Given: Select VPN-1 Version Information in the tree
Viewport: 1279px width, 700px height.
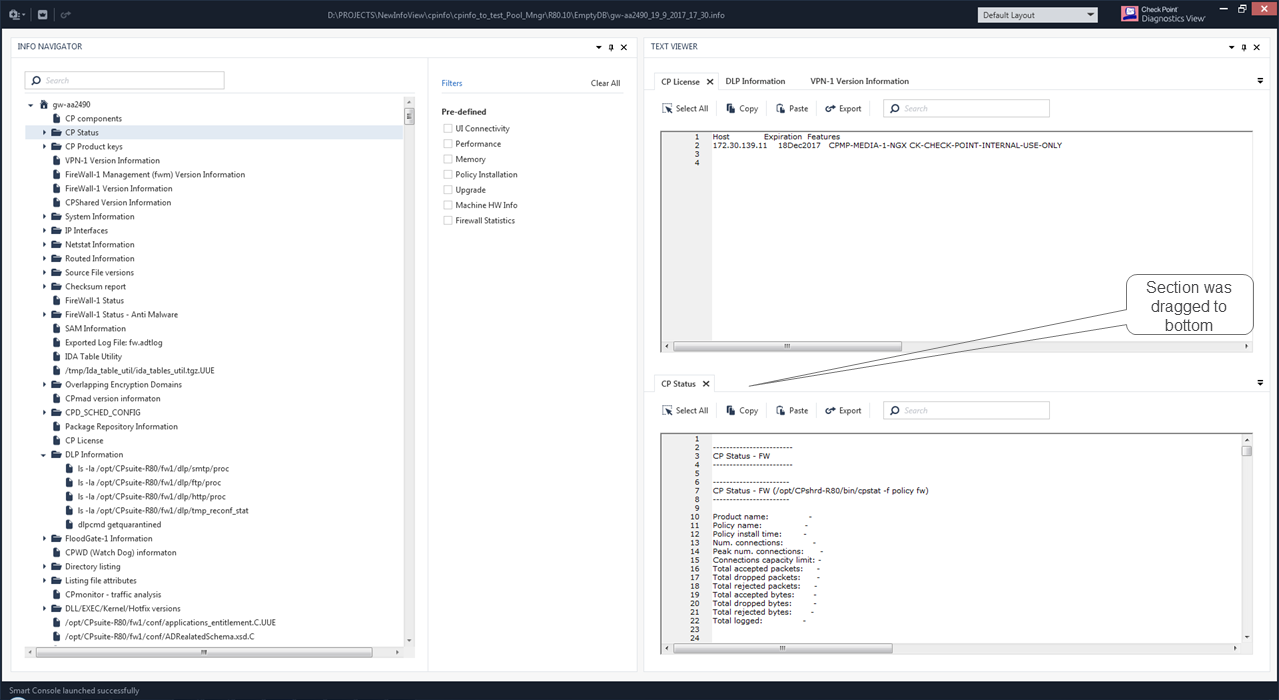Looking at the screenshot, I should [112, 160].
